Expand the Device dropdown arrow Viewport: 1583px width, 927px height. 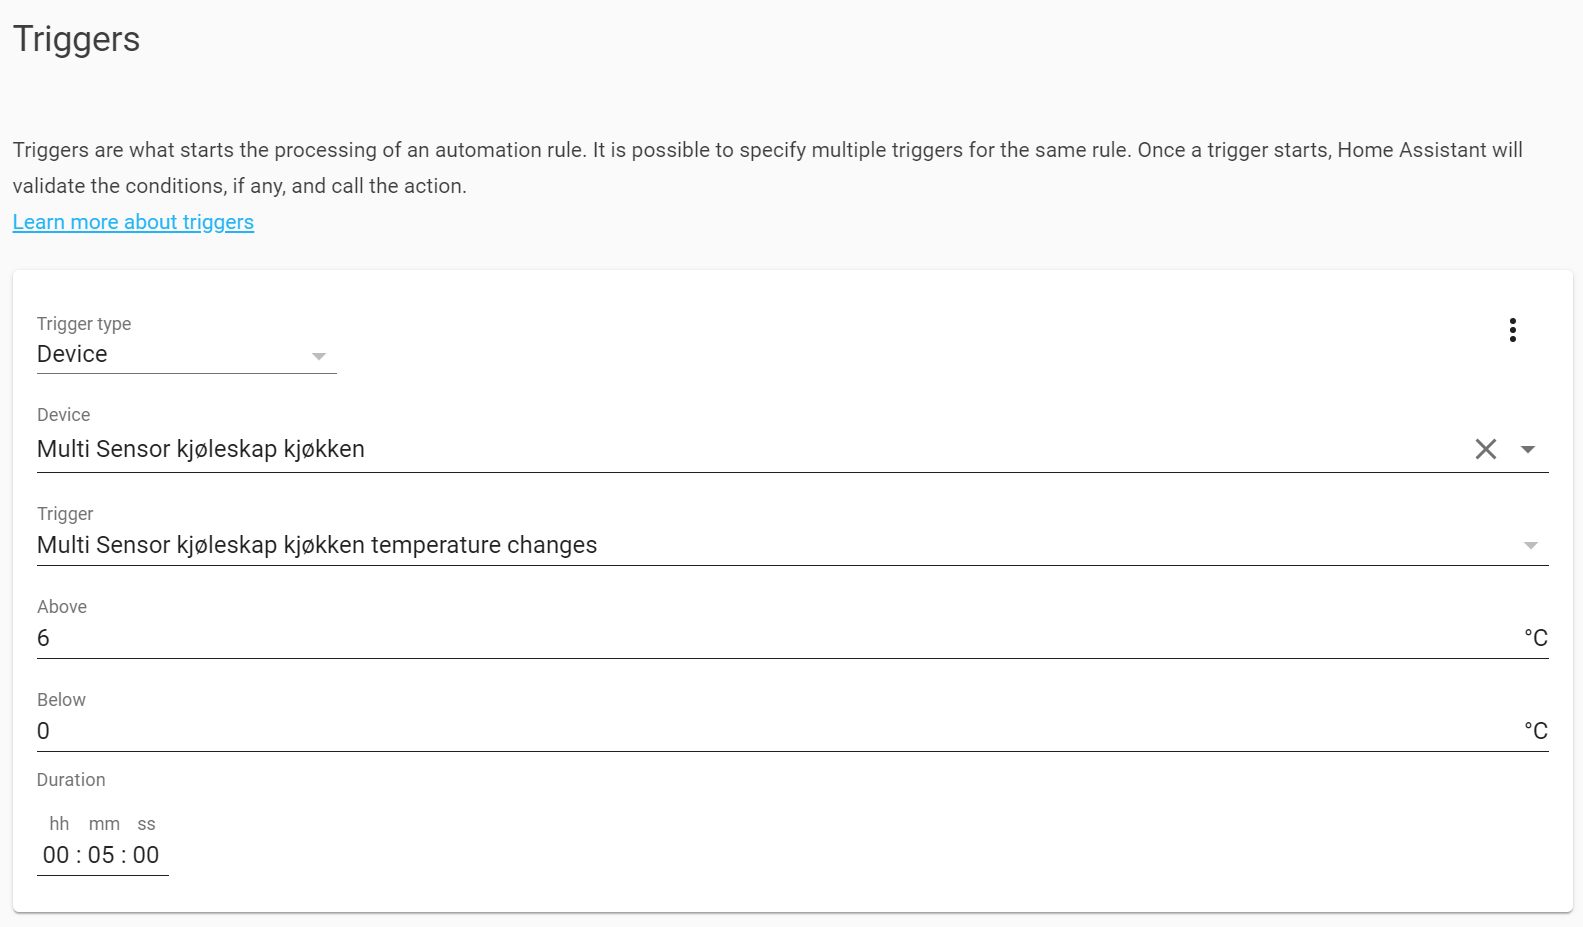point(1528,450)
